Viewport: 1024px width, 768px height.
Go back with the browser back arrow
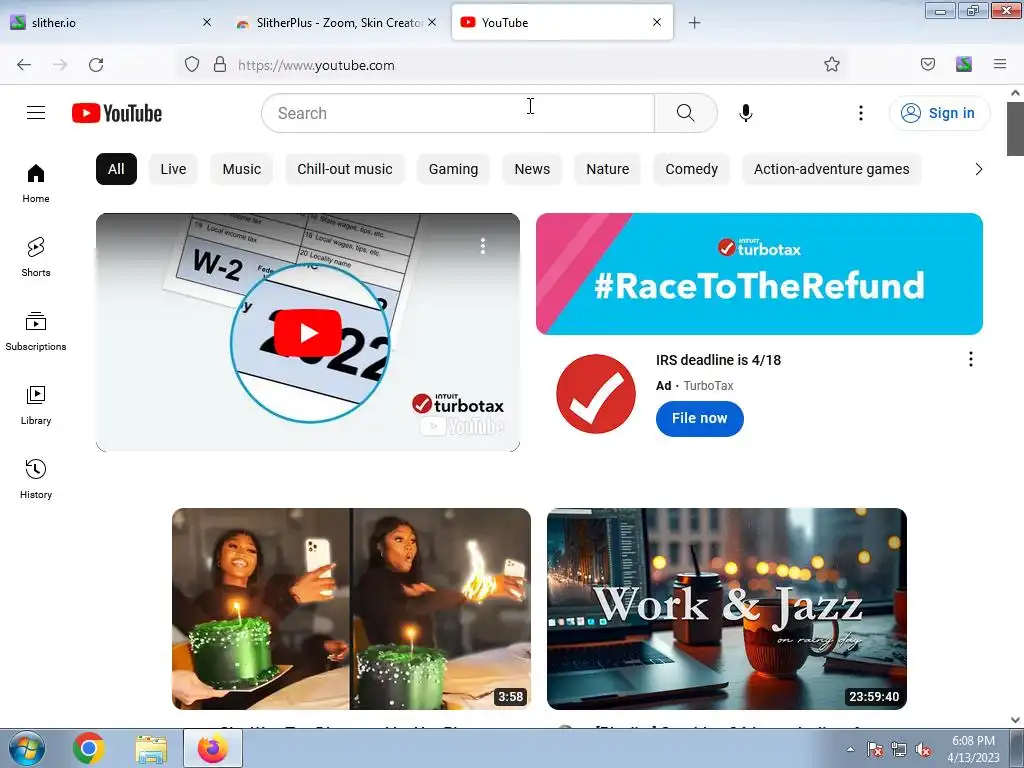(x=24, y=65)
